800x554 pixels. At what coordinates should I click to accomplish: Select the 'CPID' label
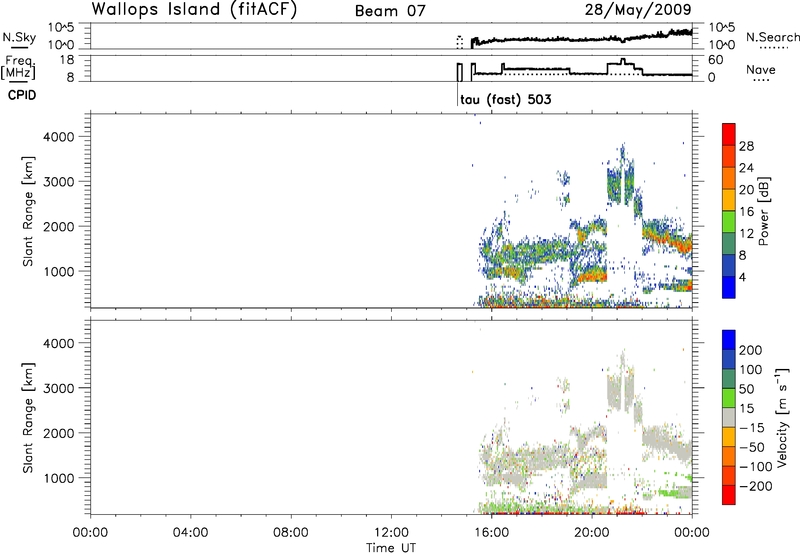[22, 95]
